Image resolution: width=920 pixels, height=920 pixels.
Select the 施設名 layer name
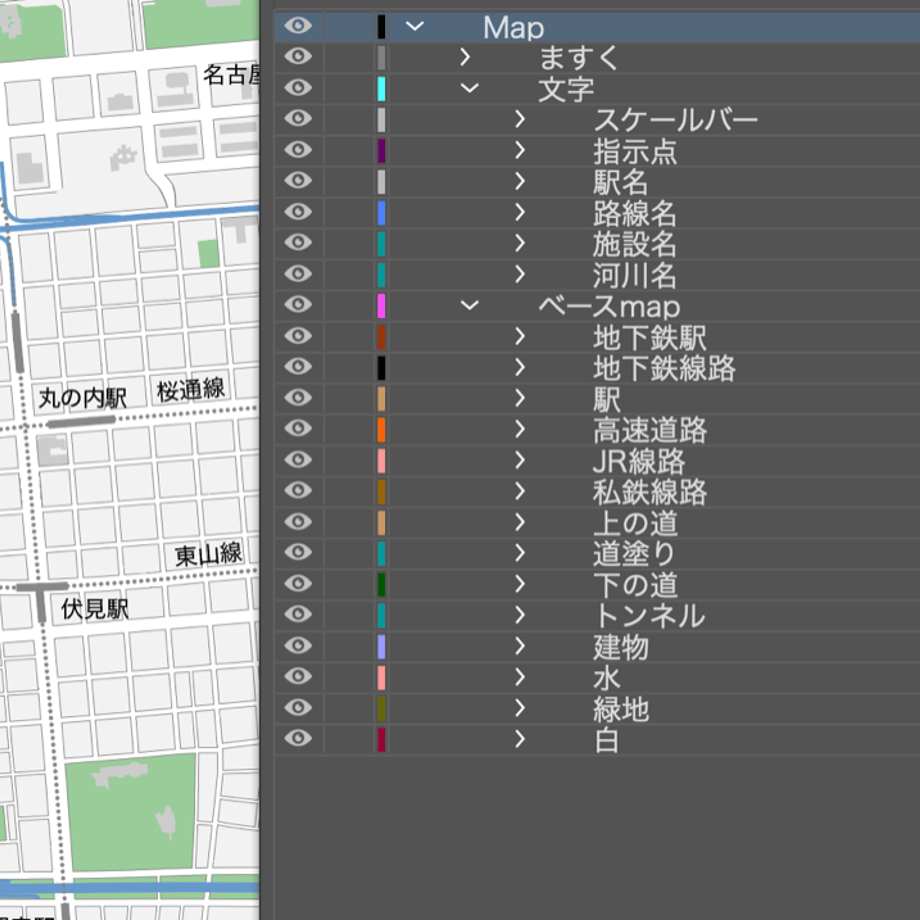coord(634,244)
